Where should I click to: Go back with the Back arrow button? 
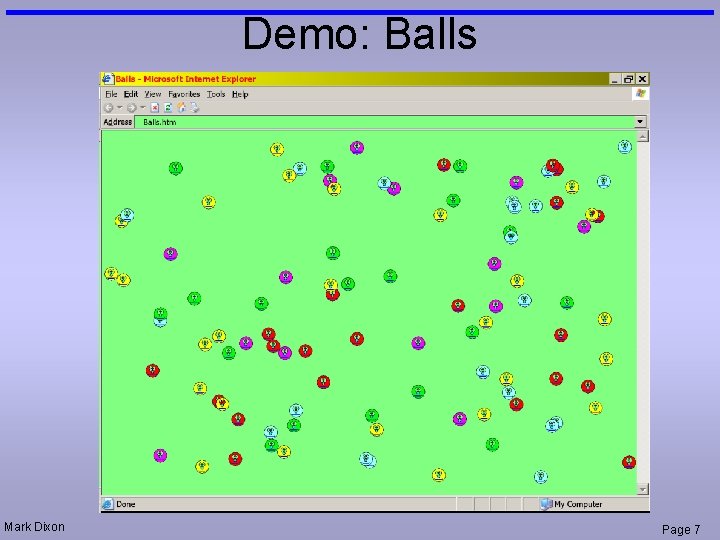[109, 108]
